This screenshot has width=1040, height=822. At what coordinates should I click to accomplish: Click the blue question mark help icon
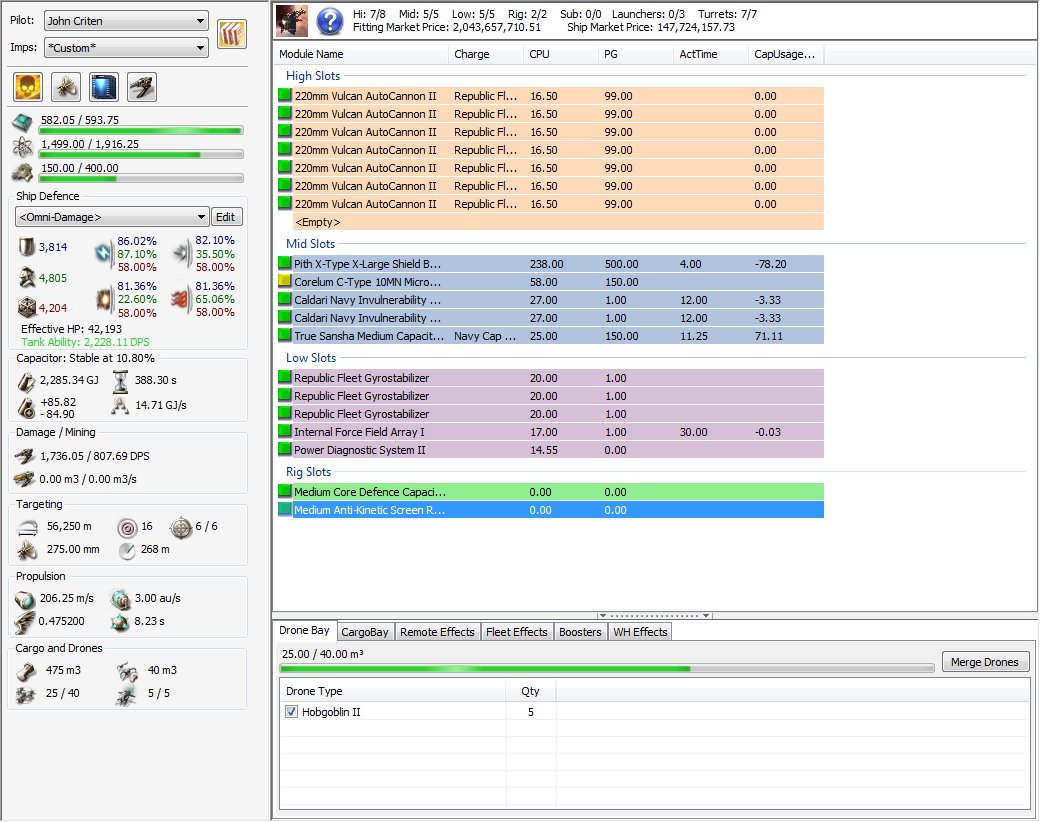330,21
